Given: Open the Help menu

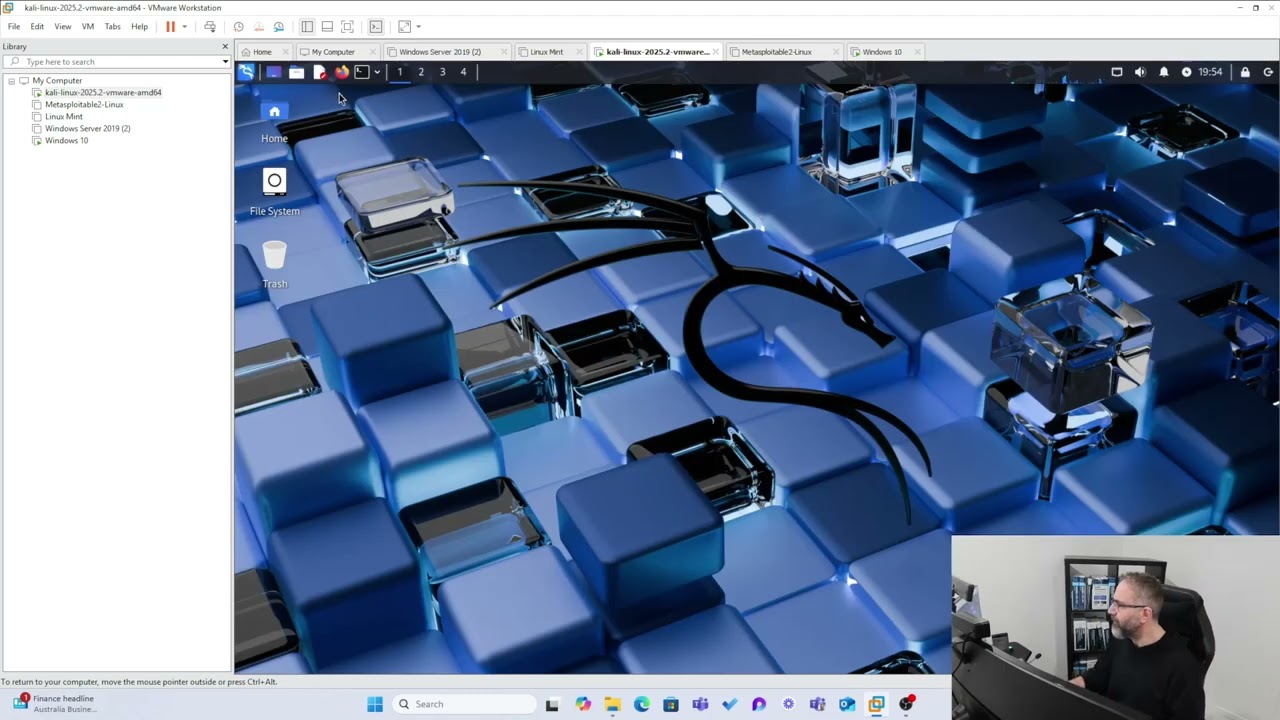Looking at the screenshot, I should point(139,26).
